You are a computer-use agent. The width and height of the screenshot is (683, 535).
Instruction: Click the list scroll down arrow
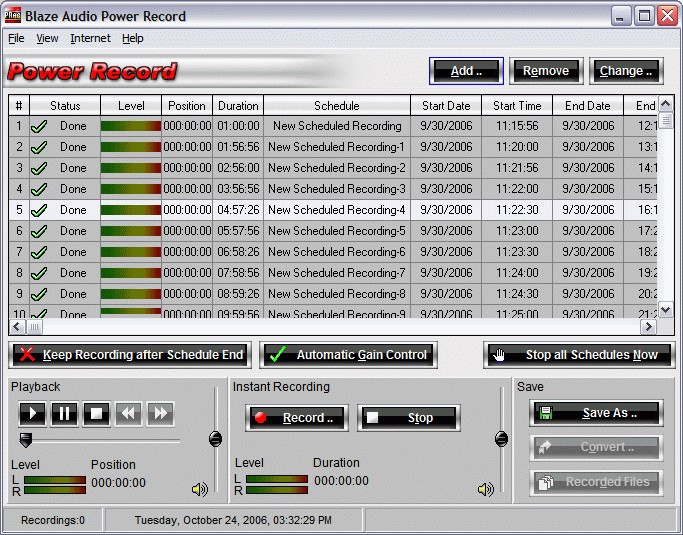665,310
